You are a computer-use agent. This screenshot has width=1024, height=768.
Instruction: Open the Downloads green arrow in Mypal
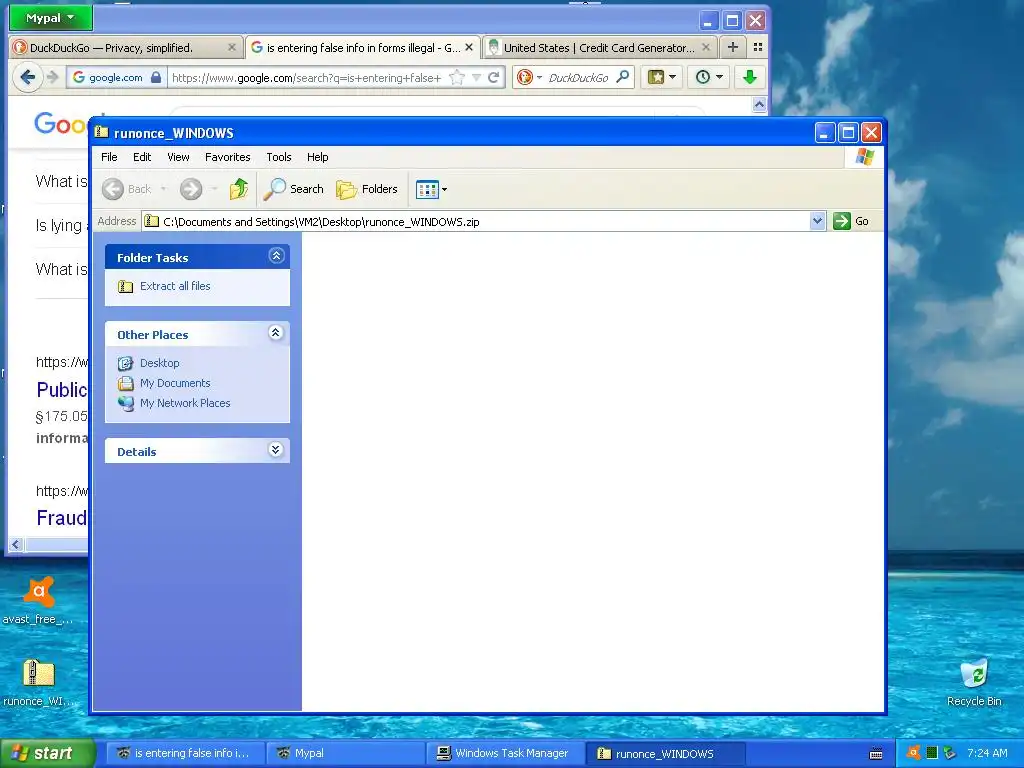(750, 78)
